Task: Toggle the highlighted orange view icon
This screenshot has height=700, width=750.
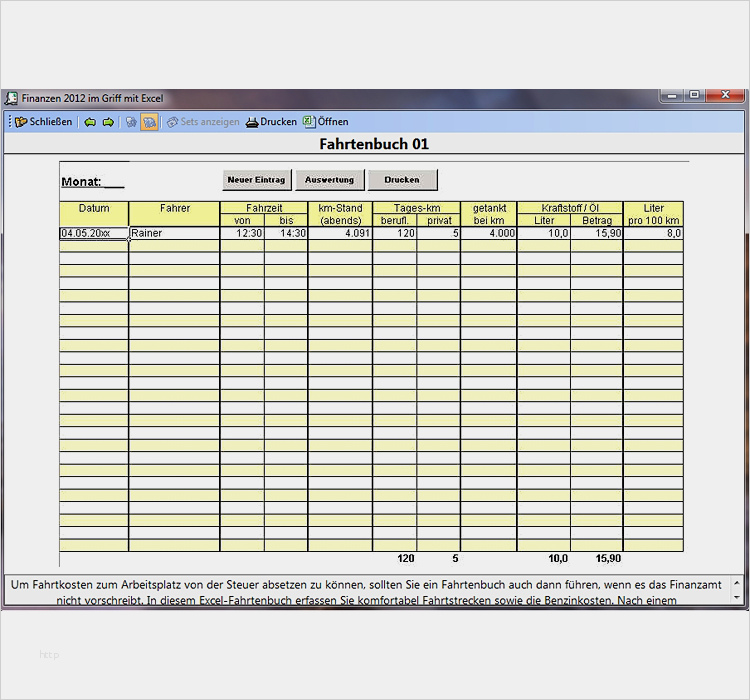Action: click(149, 122)
